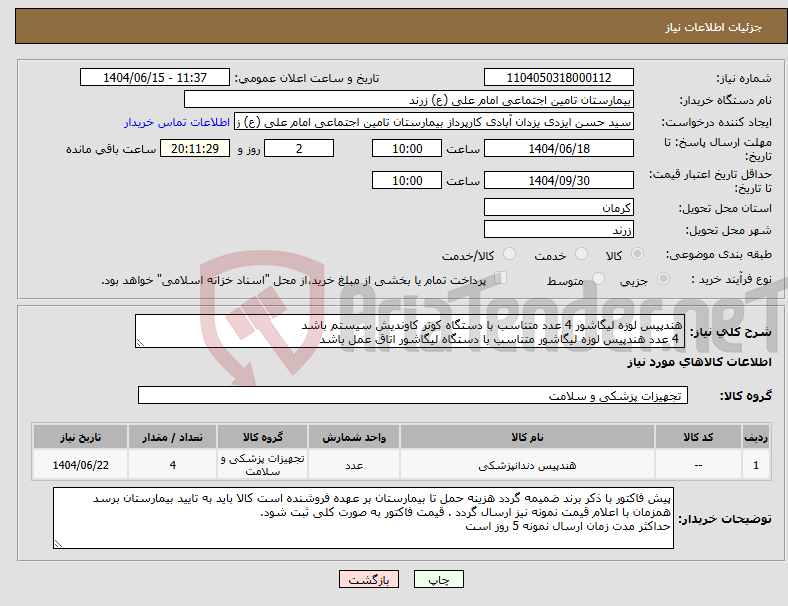Image resolution: width=788 pixels, height=606 pixels.
Task: Click the تاریخ نیاز column header
Action: pos(80,437)
